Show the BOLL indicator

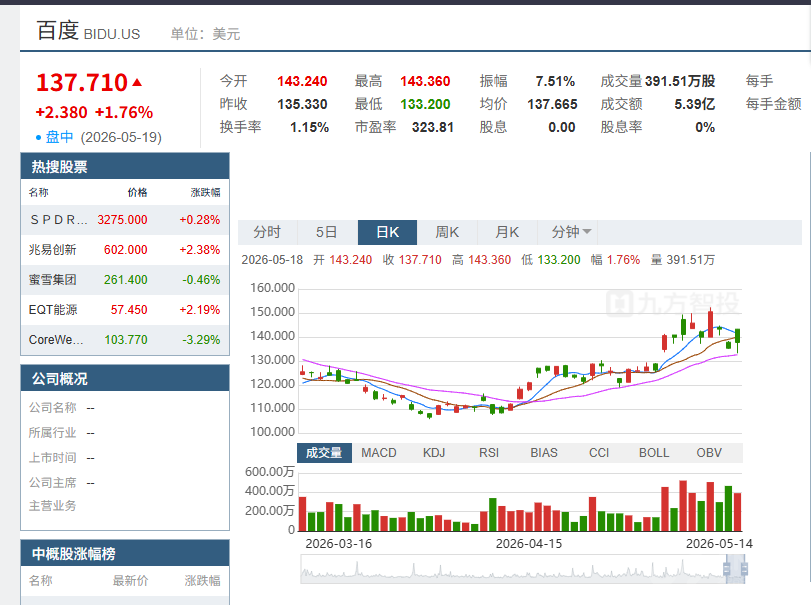(x=654, y=453)
